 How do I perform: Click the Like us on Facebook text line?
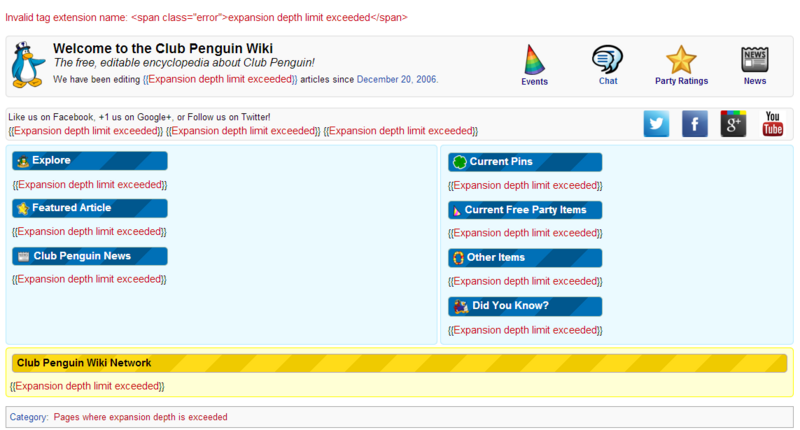click(139, 117)
